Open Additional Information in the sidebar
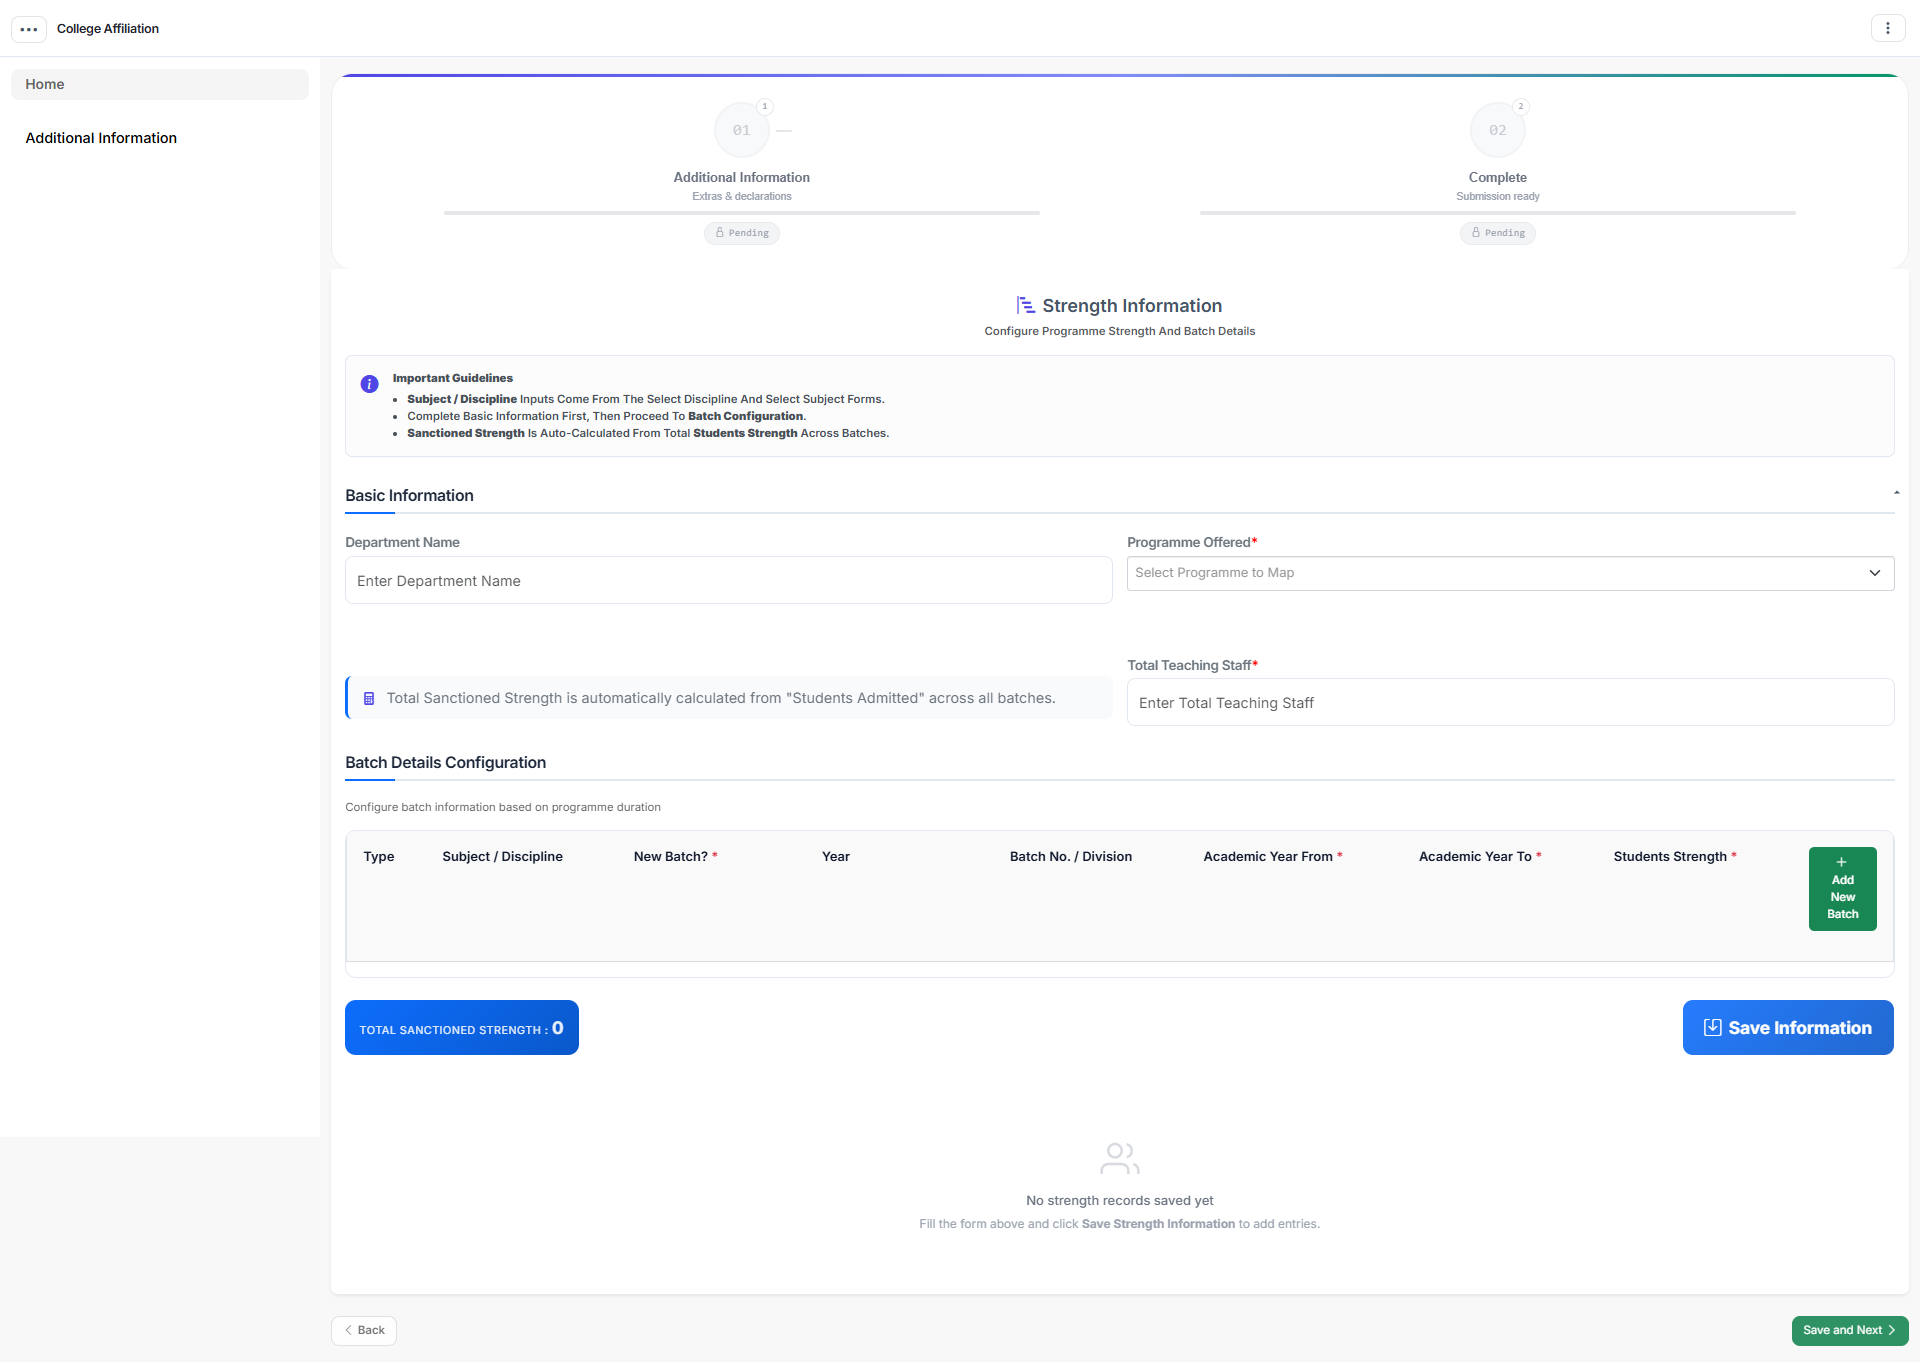This screenshot has height=1362, width=1920. tap(101, 138)
